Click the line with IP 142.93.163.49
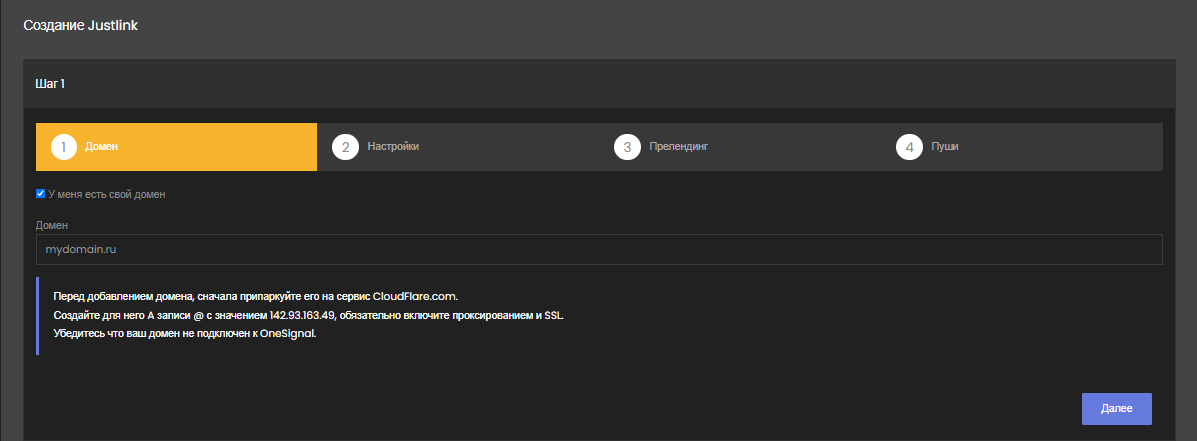The image size is (1197, 441). click(x=308, y=315)
